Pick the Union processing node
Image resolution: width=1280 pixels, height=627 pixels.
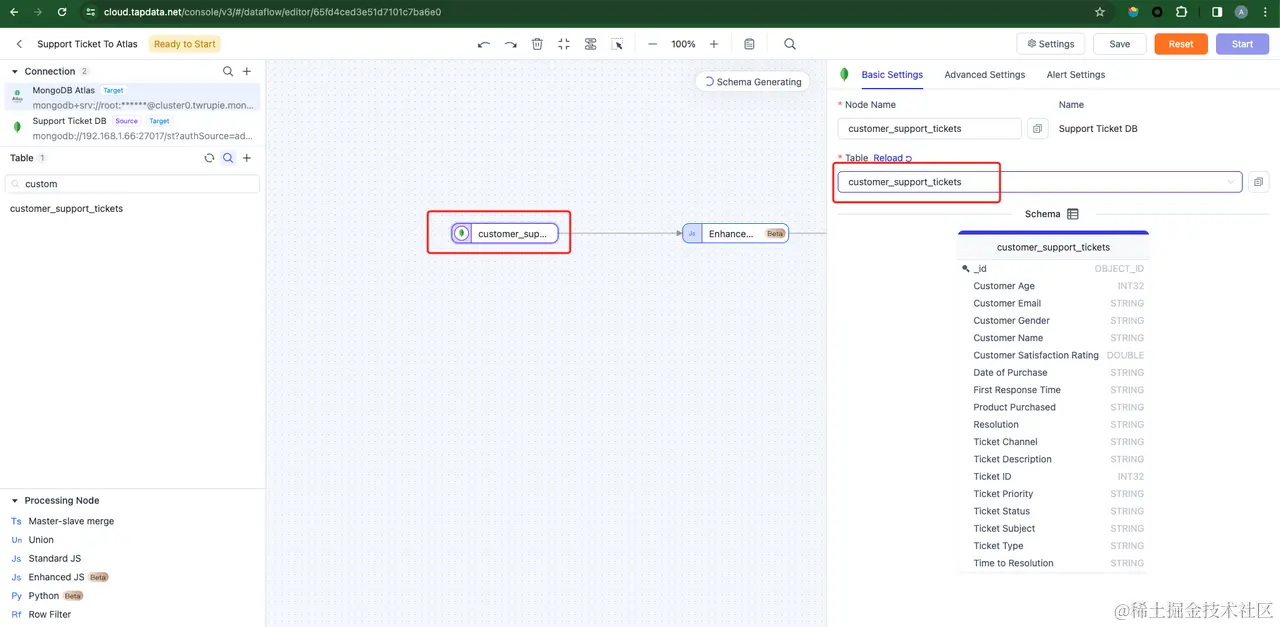(41, 540)
